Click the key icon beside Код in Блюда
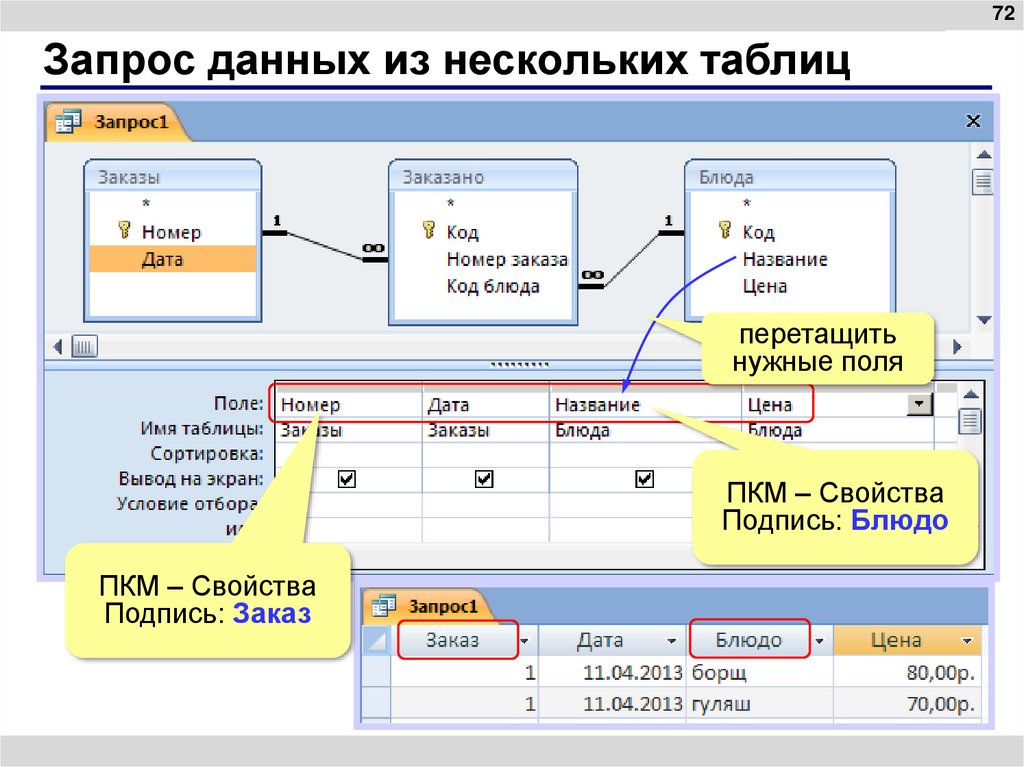Image resolution: width=1024 pixels, height=767 pixels. pos(723,231)
